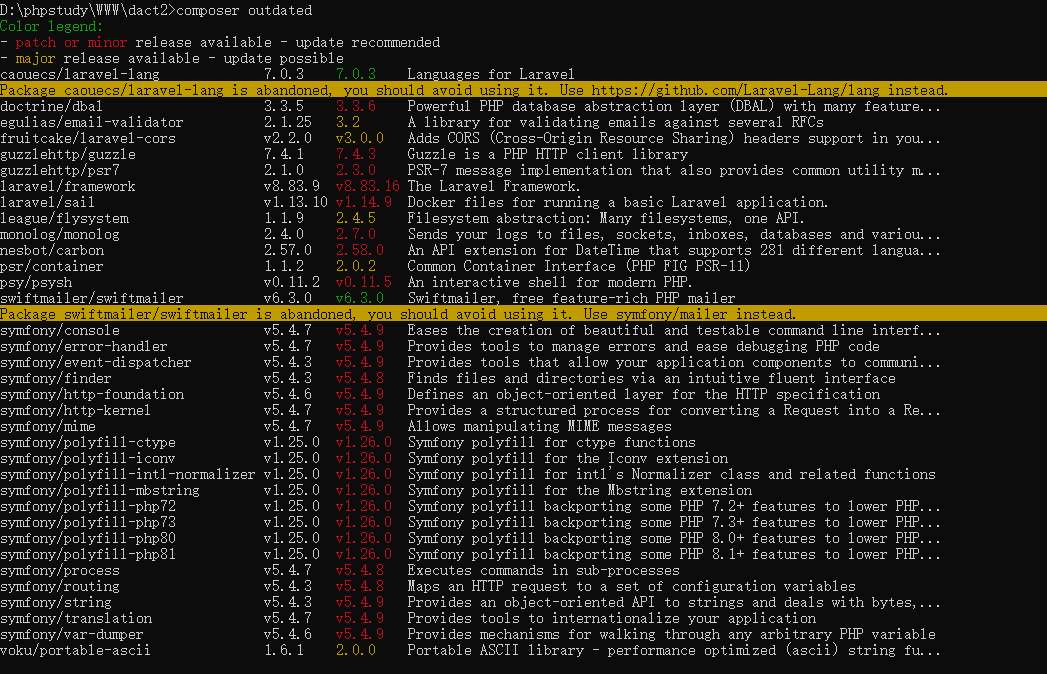The image size is (1047, 674).
Task: Click latest version 2.0.0 of portable-ascii
Action: pyautogui.click(x=356, y=651)
